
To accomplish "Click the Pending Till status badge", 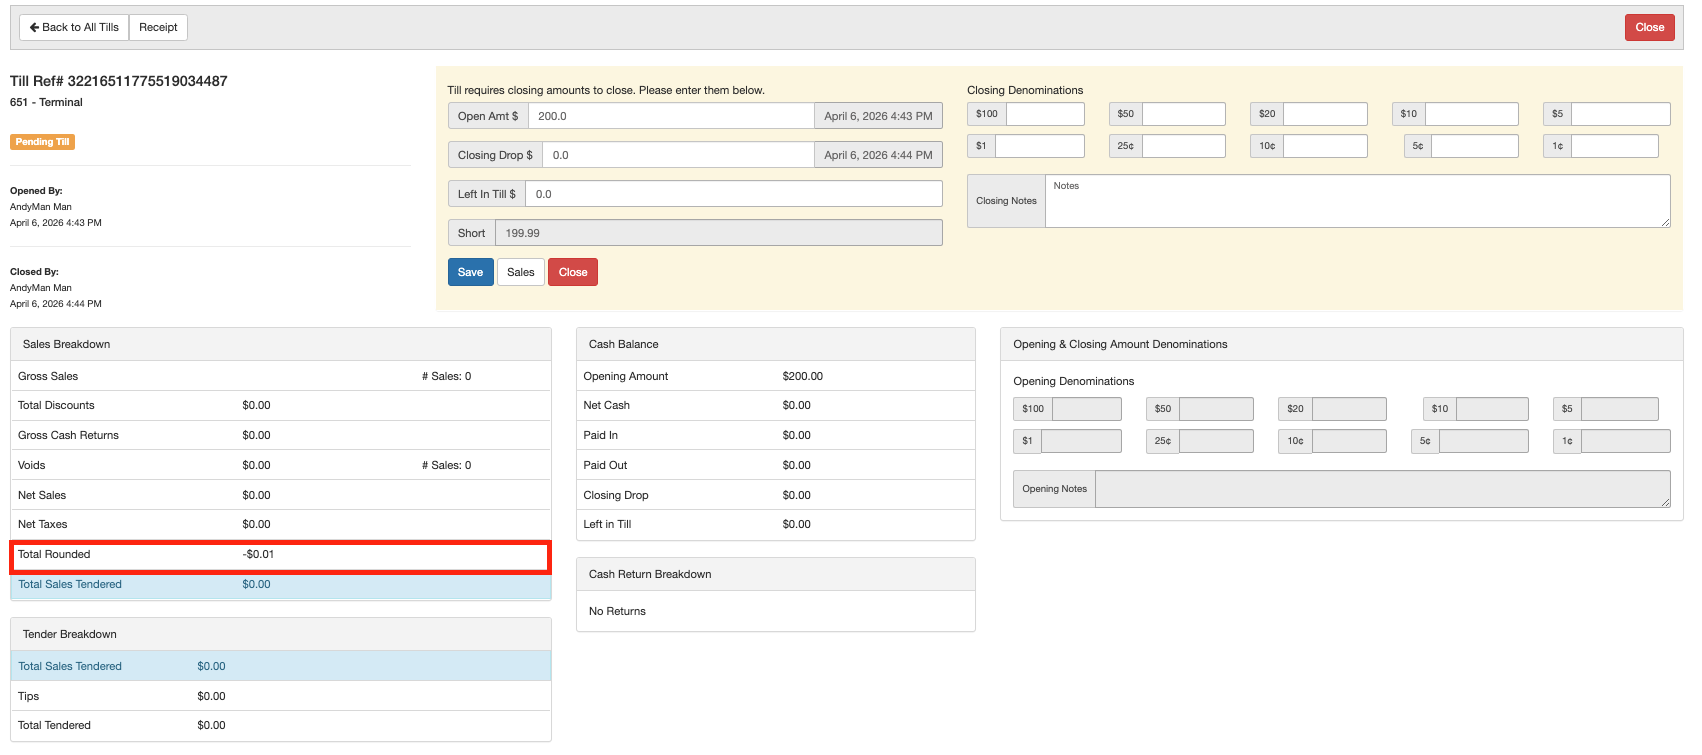I will 42,142.
